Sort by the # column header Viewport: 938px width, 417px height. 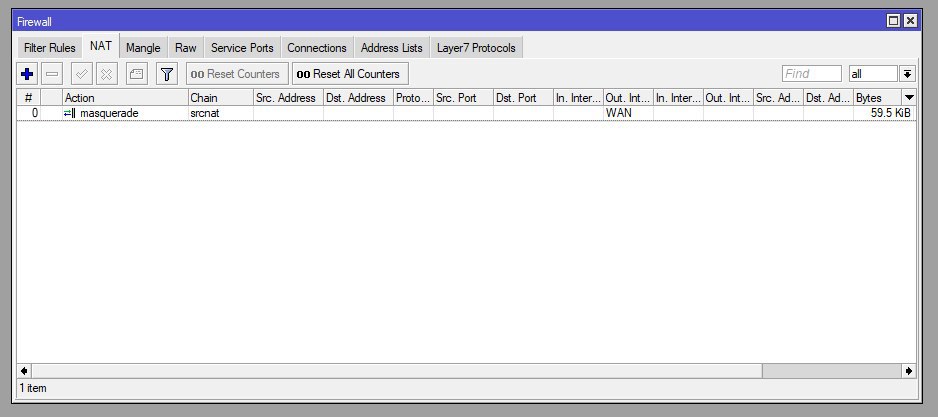pos(28,98)
